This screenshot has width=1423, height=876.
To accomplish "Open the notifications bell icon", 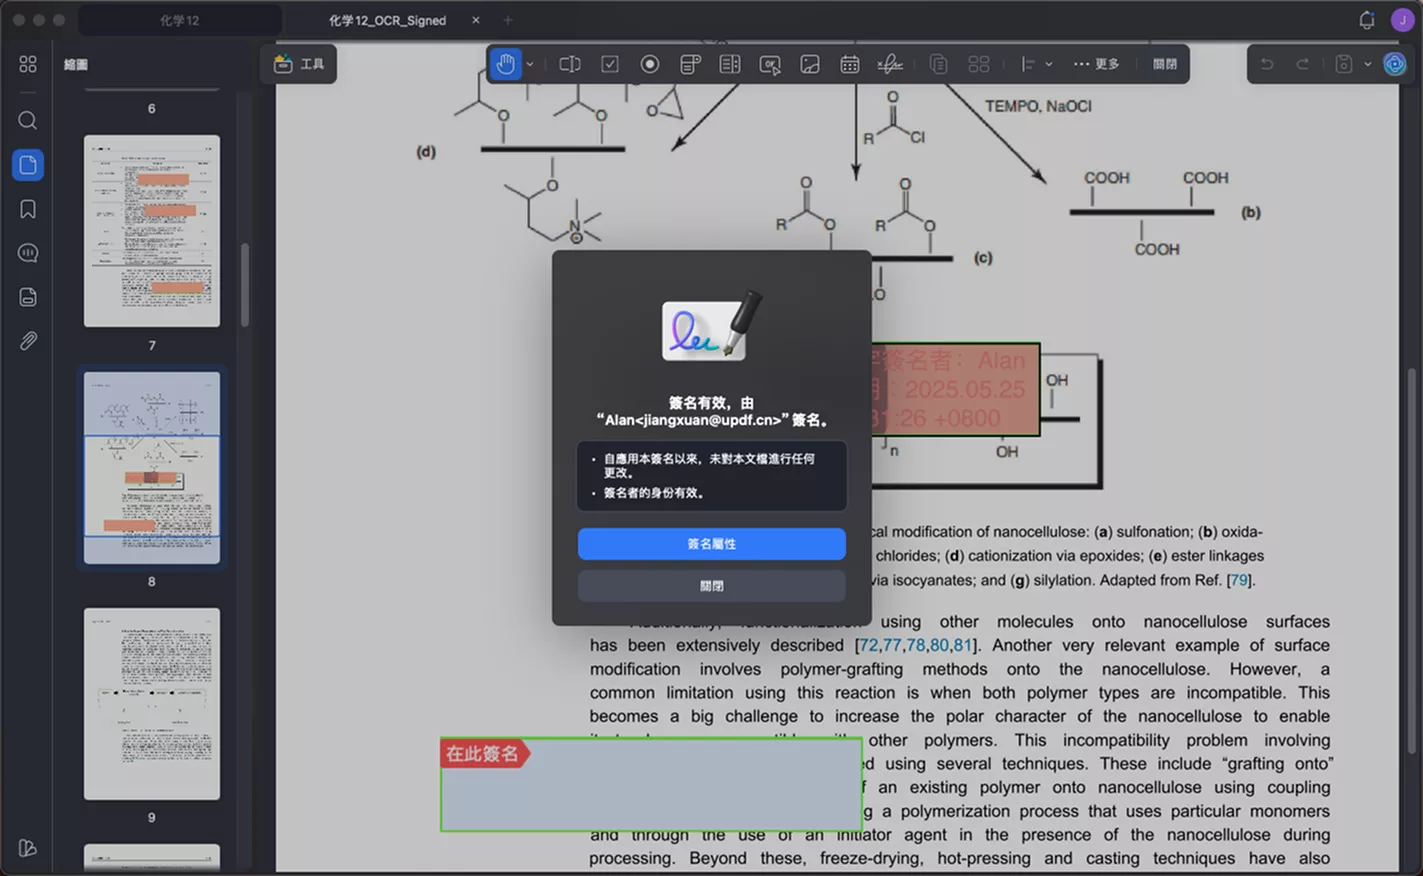I will (x=1367, y=20).
